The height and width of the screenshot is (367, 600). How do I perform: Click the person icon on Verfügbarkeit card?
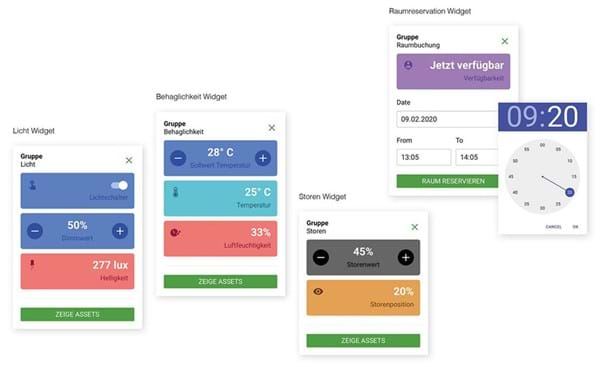pyautogui.click(x=408, y=65)
